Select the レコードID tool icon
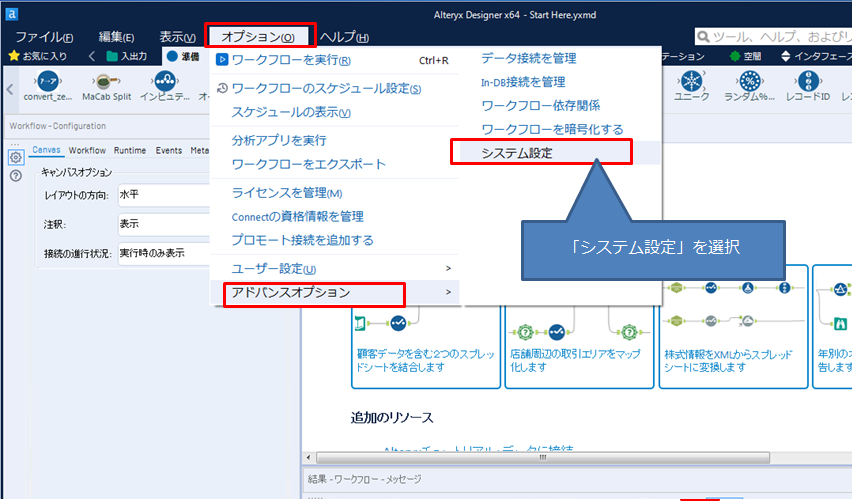The width and height of the screenshot is (852, 501). (x=808, y=81)
